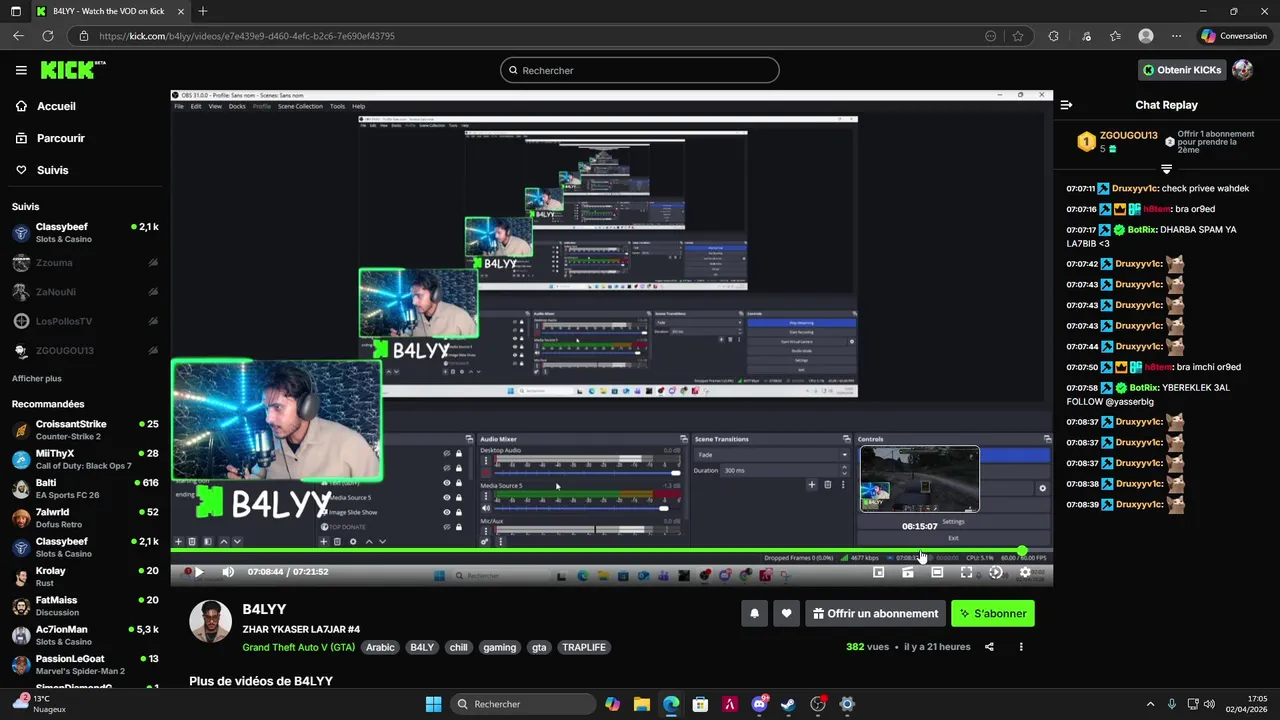Click the progress bar playhead knob

pos(1022,551)
